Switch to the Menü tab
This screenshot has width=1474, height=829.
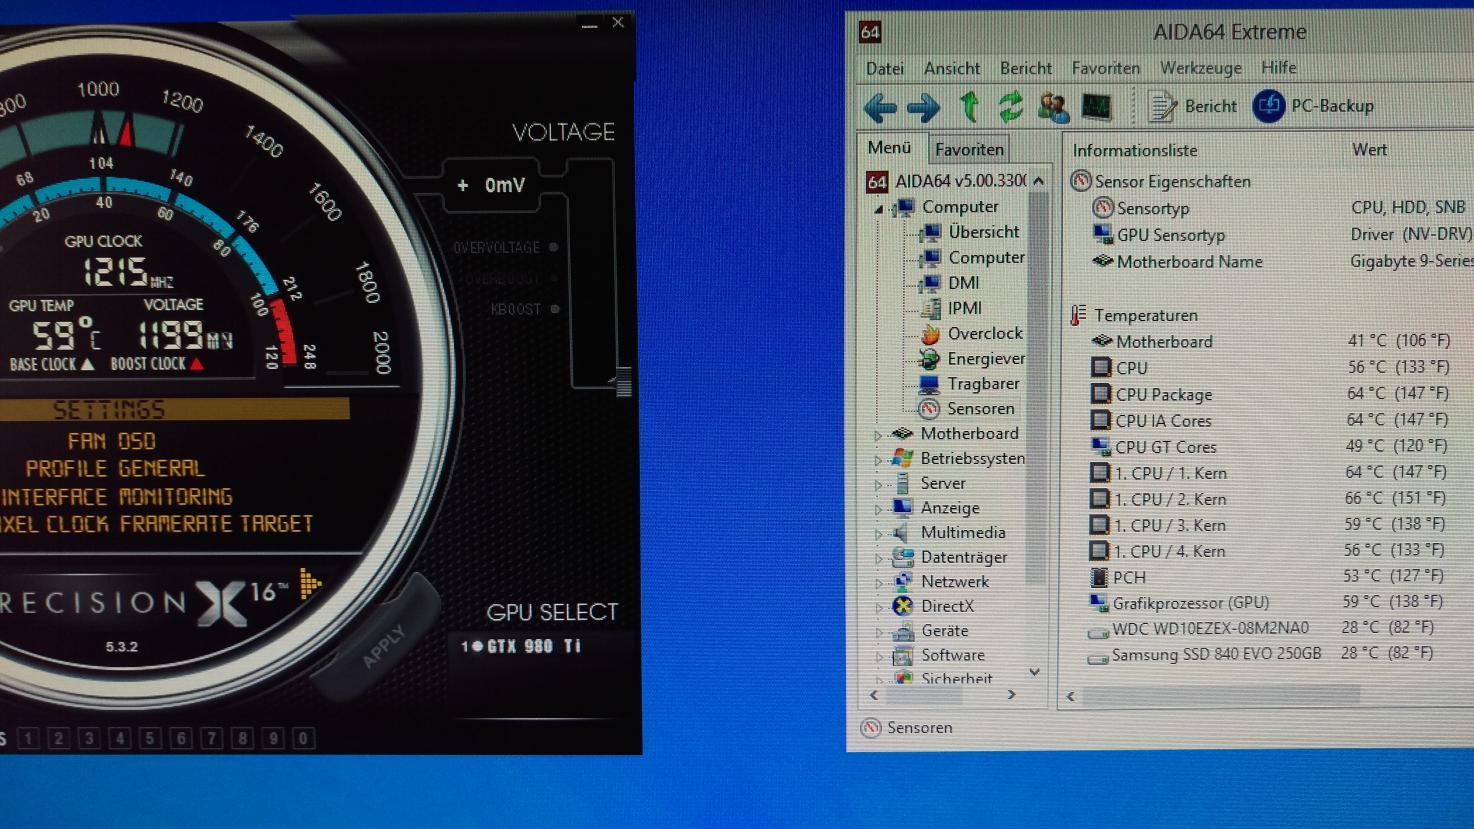pos(890,148)
